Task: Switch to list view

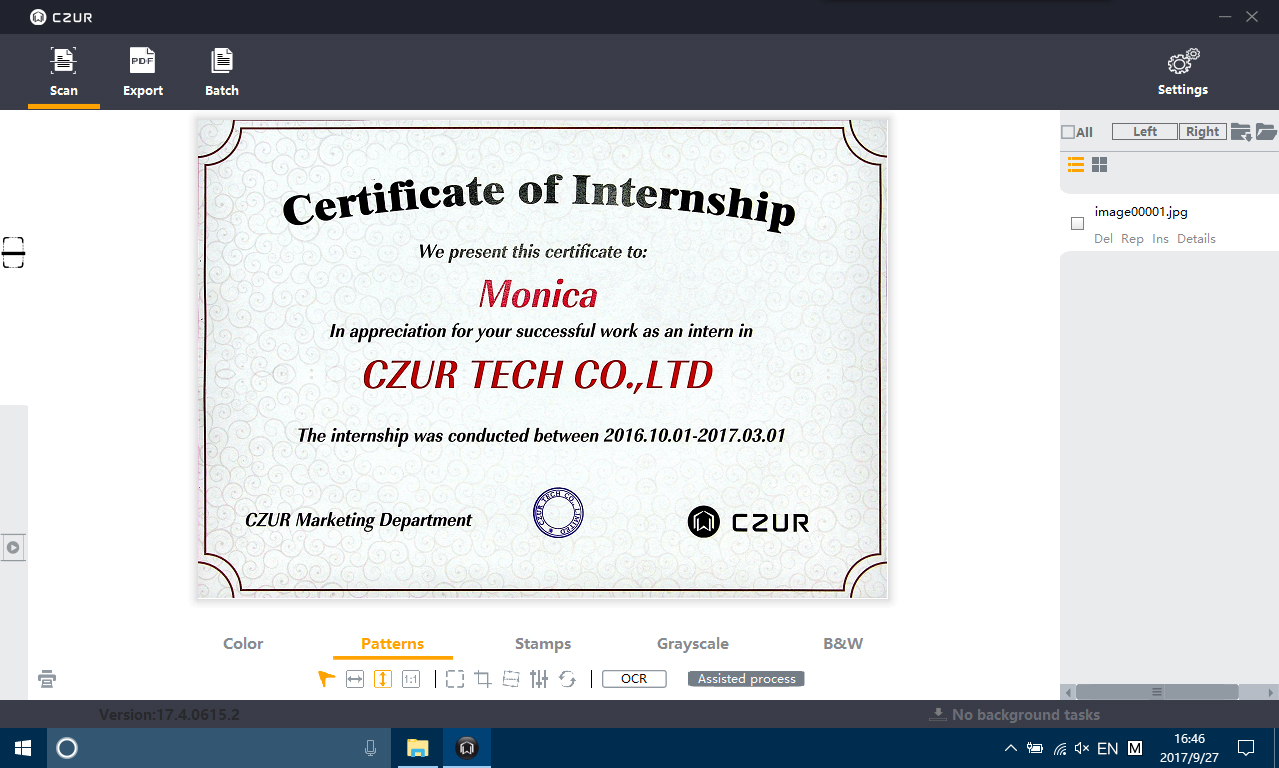Action: coord(1076,165)
